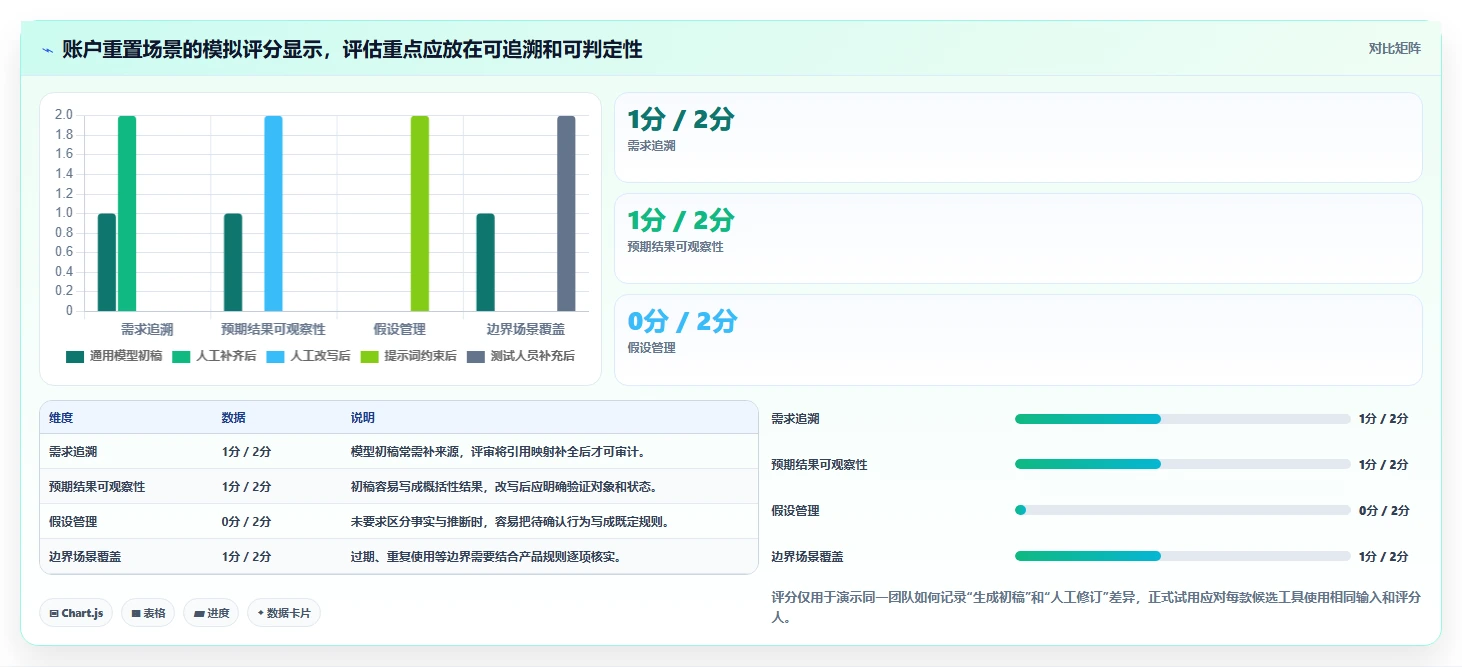
Task: Select the 对比矩阵 label in header
Action: [1394, 48]
